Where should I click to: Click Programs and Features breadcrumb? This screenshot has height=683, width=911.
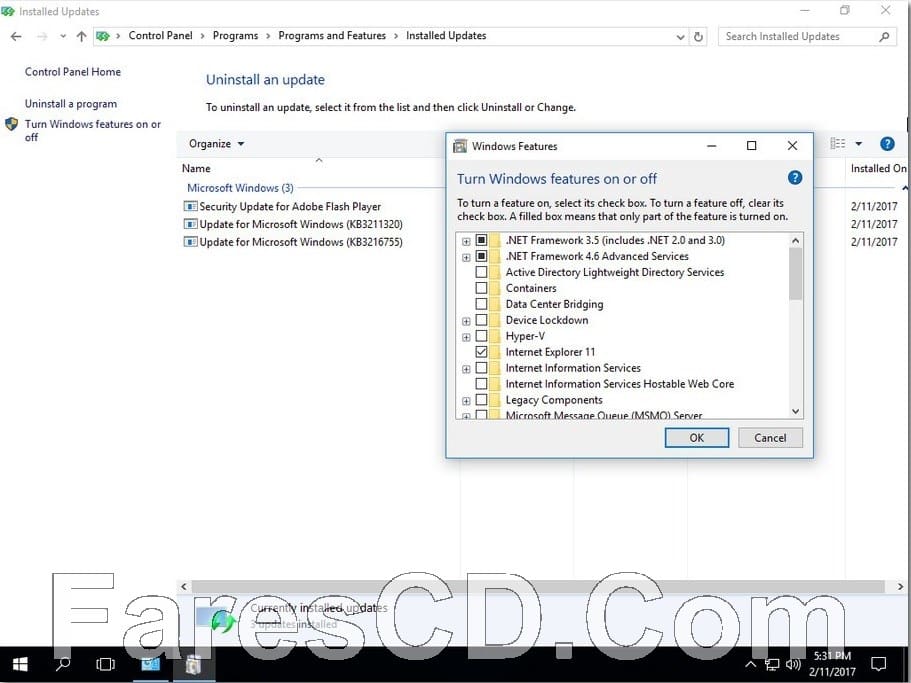(332, 35)
